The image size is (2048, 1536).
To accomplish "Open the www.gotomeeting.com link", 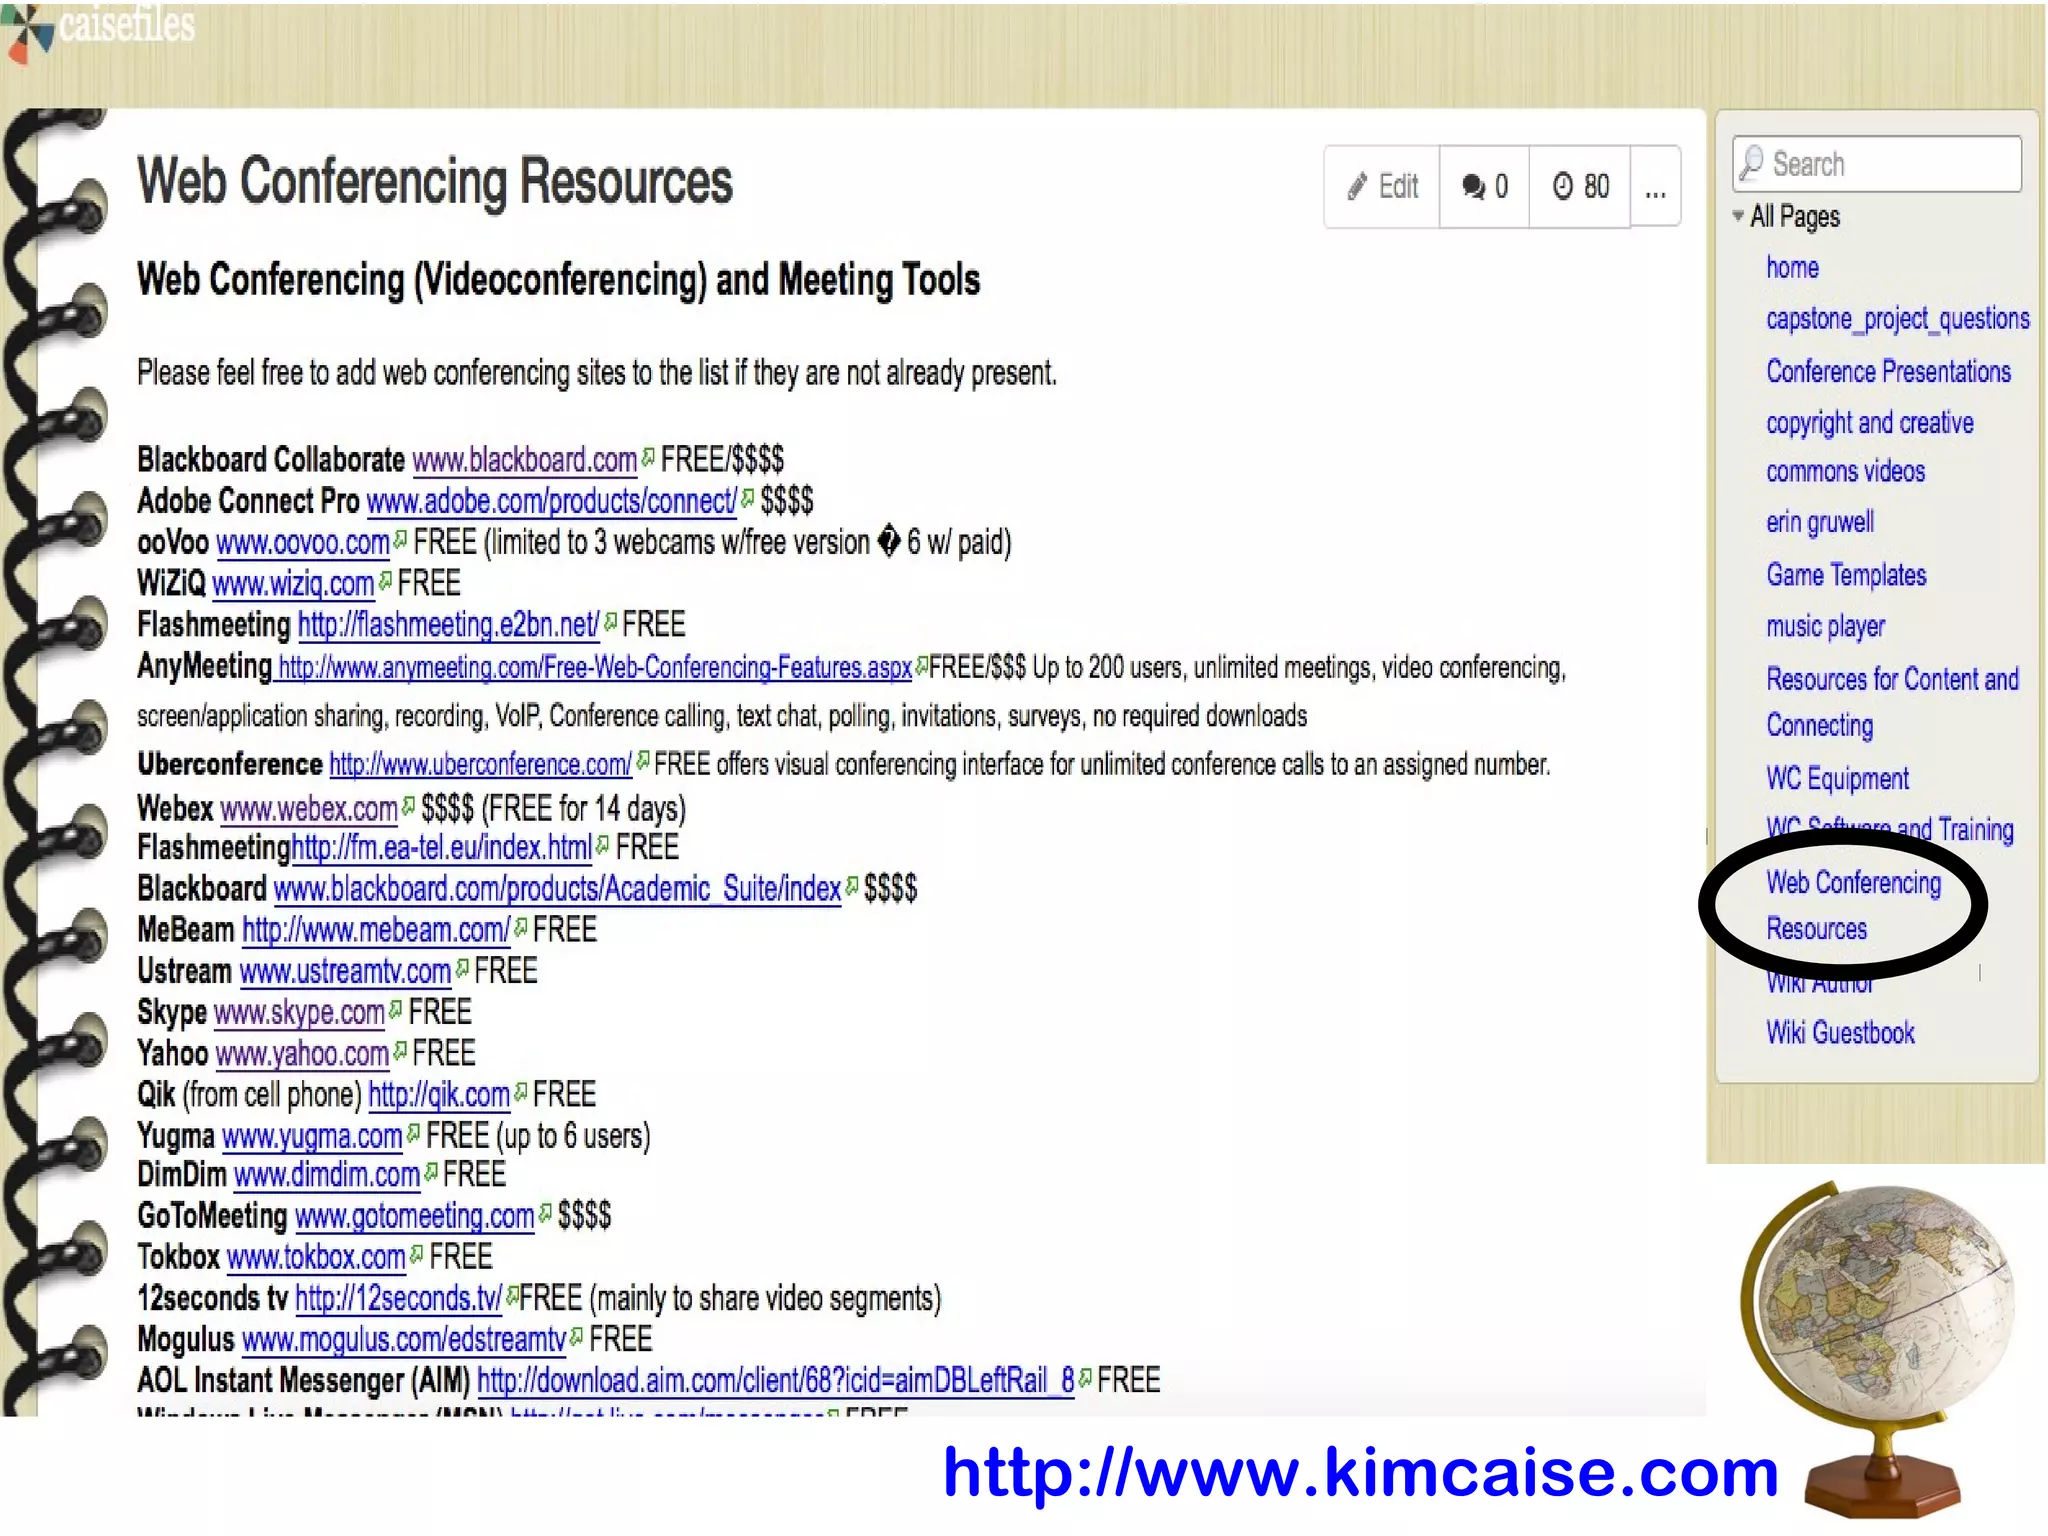I will click(414, 1217).
